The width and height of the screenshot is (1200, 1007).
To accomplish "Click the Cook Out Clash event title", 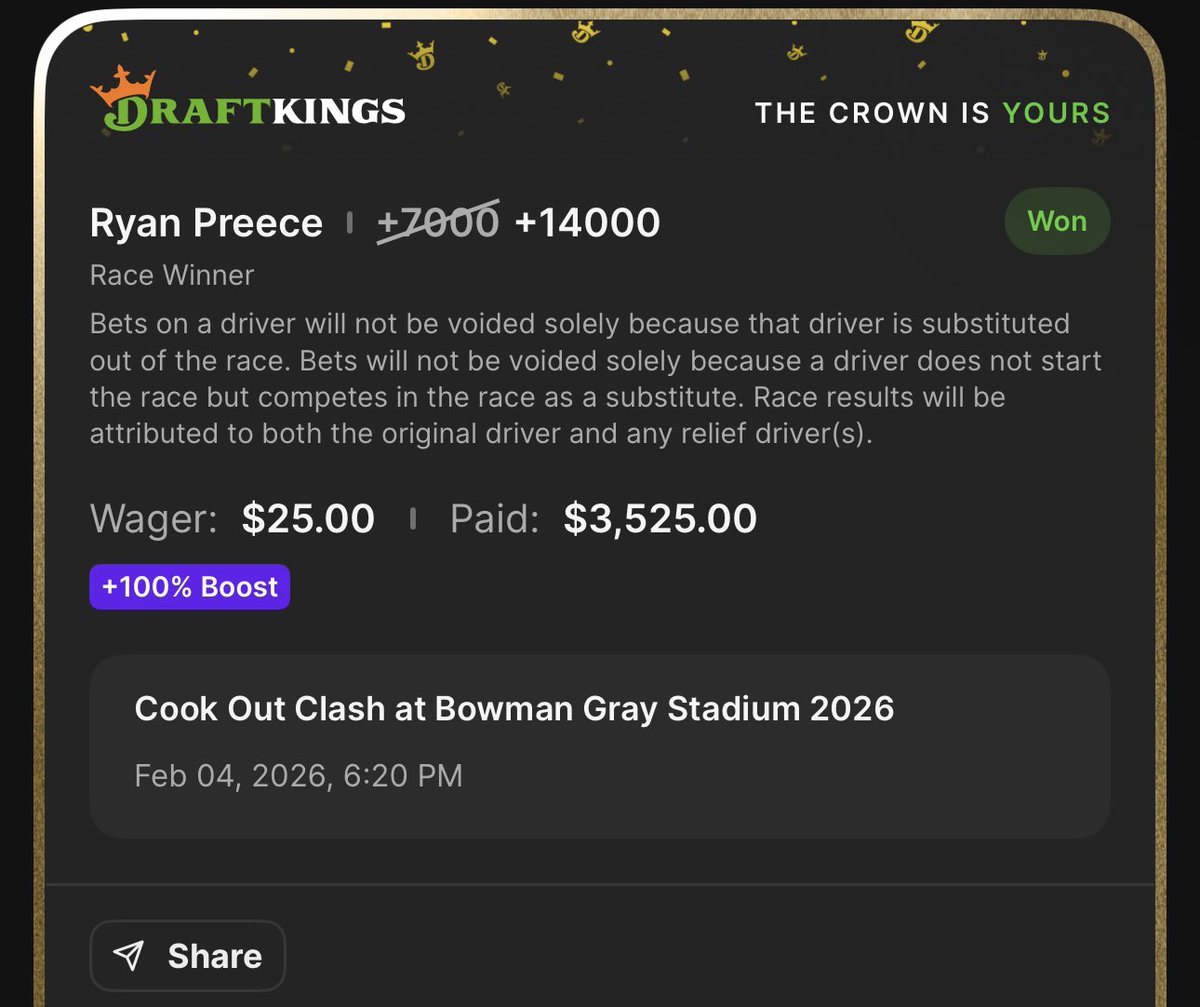I will pyautogui.click(x=514, y=709).
